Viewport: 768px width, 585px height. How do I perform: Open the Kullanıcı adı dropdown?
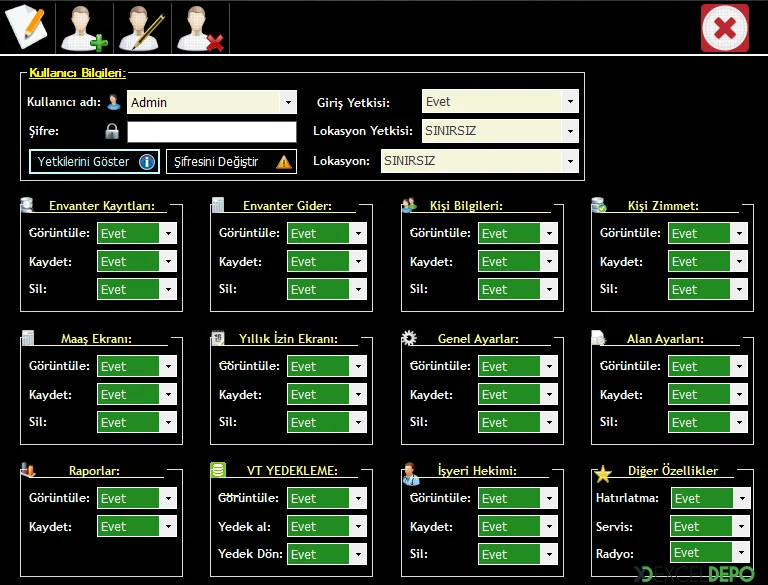point(288,102)
